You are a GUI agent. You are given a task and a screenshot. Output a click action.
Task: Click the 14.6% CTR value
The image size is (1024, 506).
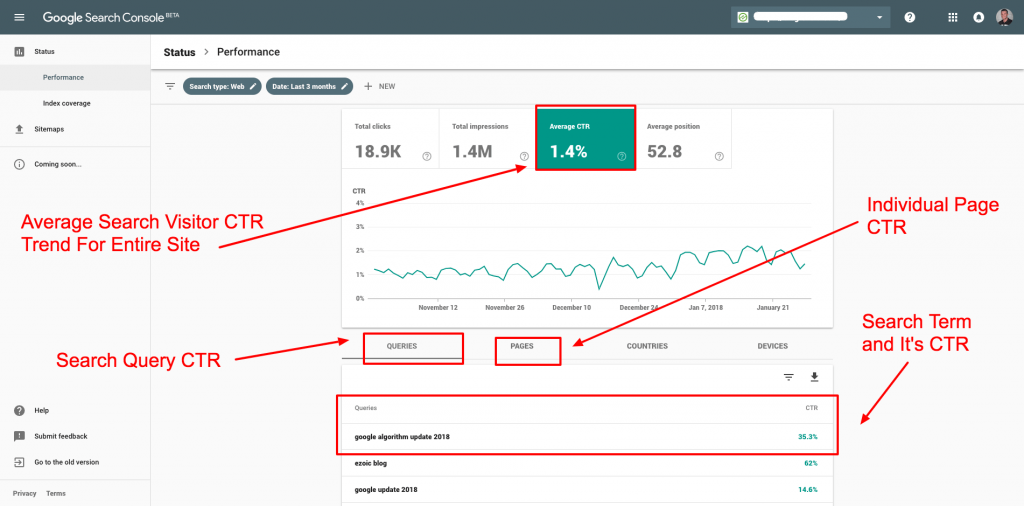click(x=808, y=489)
